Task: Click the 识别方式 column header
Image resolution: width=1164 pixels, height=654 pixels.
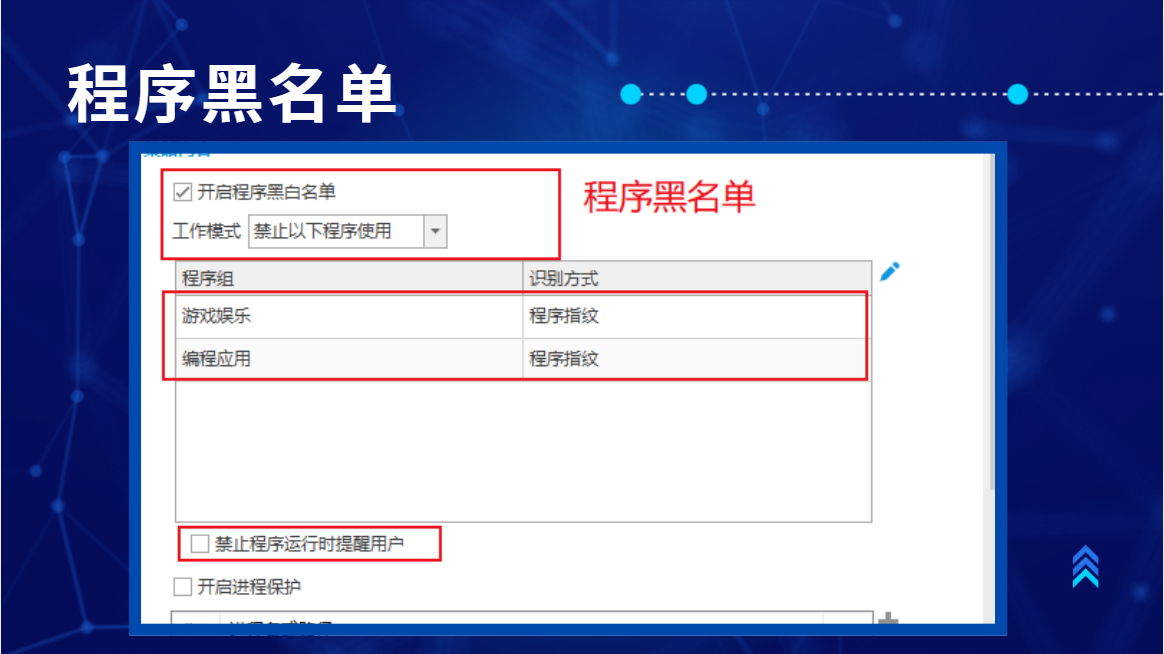Action: (697, 278)
